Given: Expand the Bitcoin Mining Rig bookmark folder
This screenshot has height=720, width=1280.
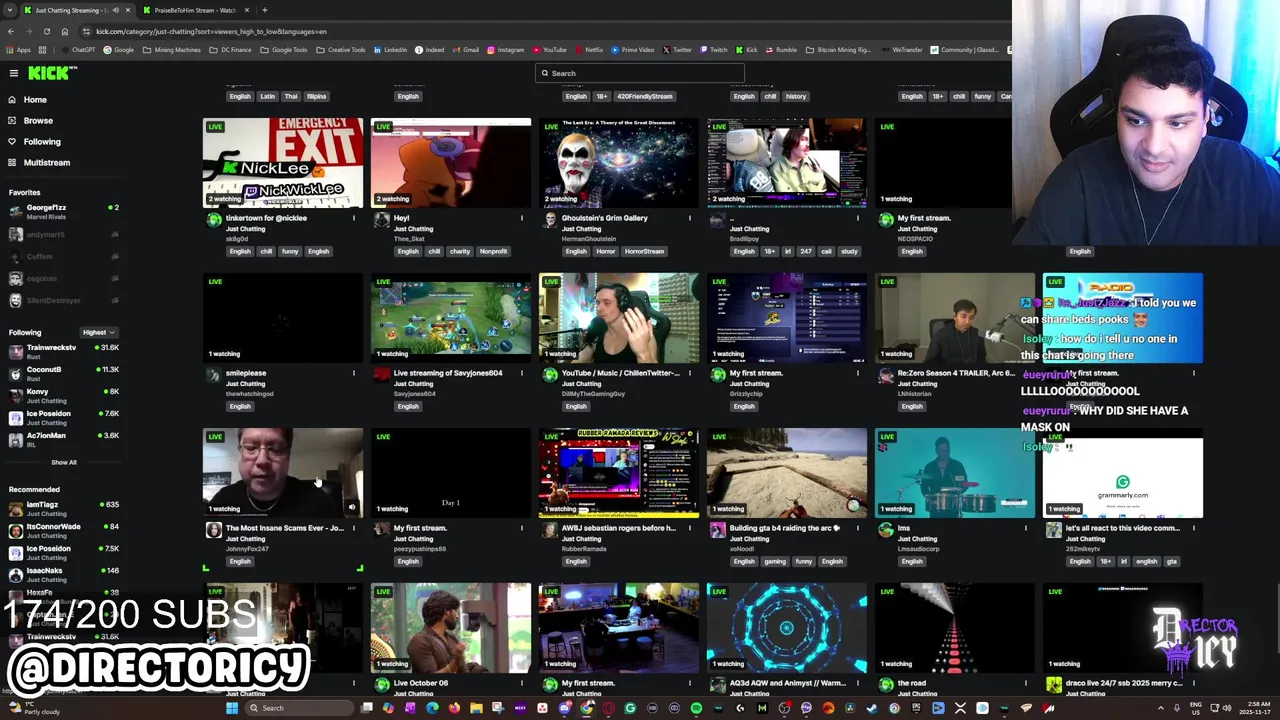Looking at the screenshot, I should 839,50.
